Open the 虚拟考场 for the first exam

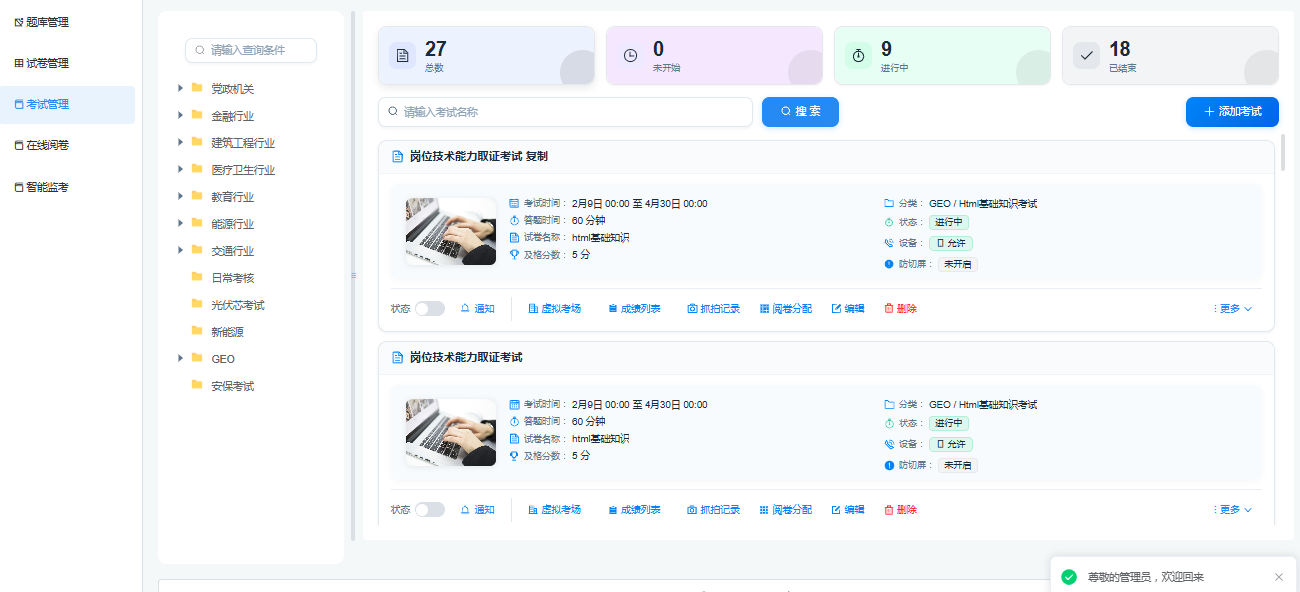pyautogui.click(x=555, y=308)
